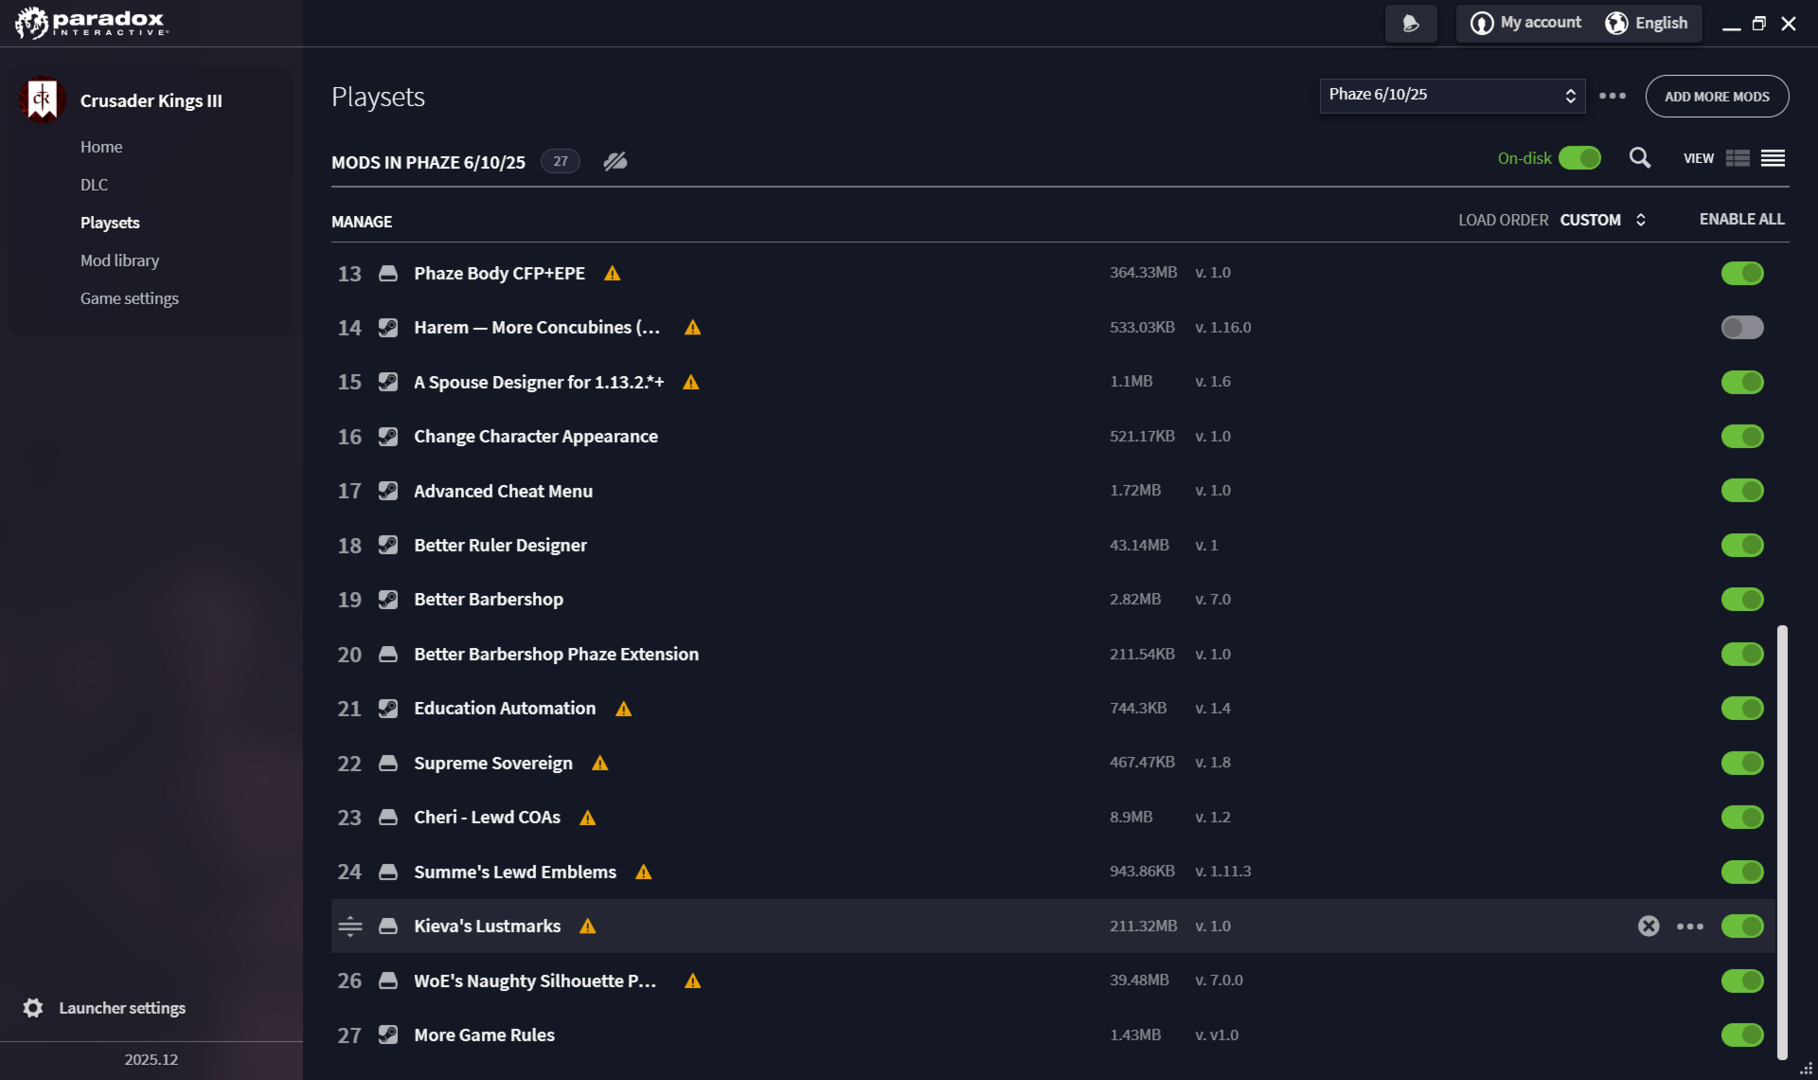Click version v. 7.0.0 of WoE's mod
Viewport: 1818px width, 1080px height.
[1219, 980]
